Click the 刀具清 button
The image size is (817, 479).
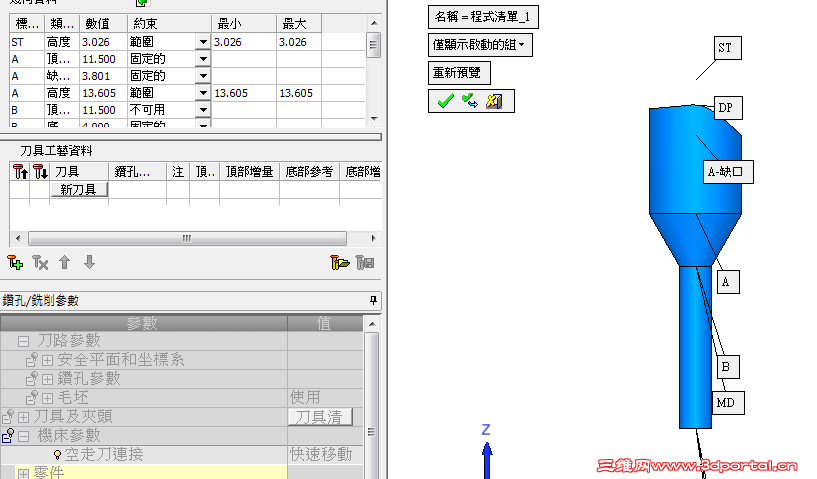[x=320, y=417]
